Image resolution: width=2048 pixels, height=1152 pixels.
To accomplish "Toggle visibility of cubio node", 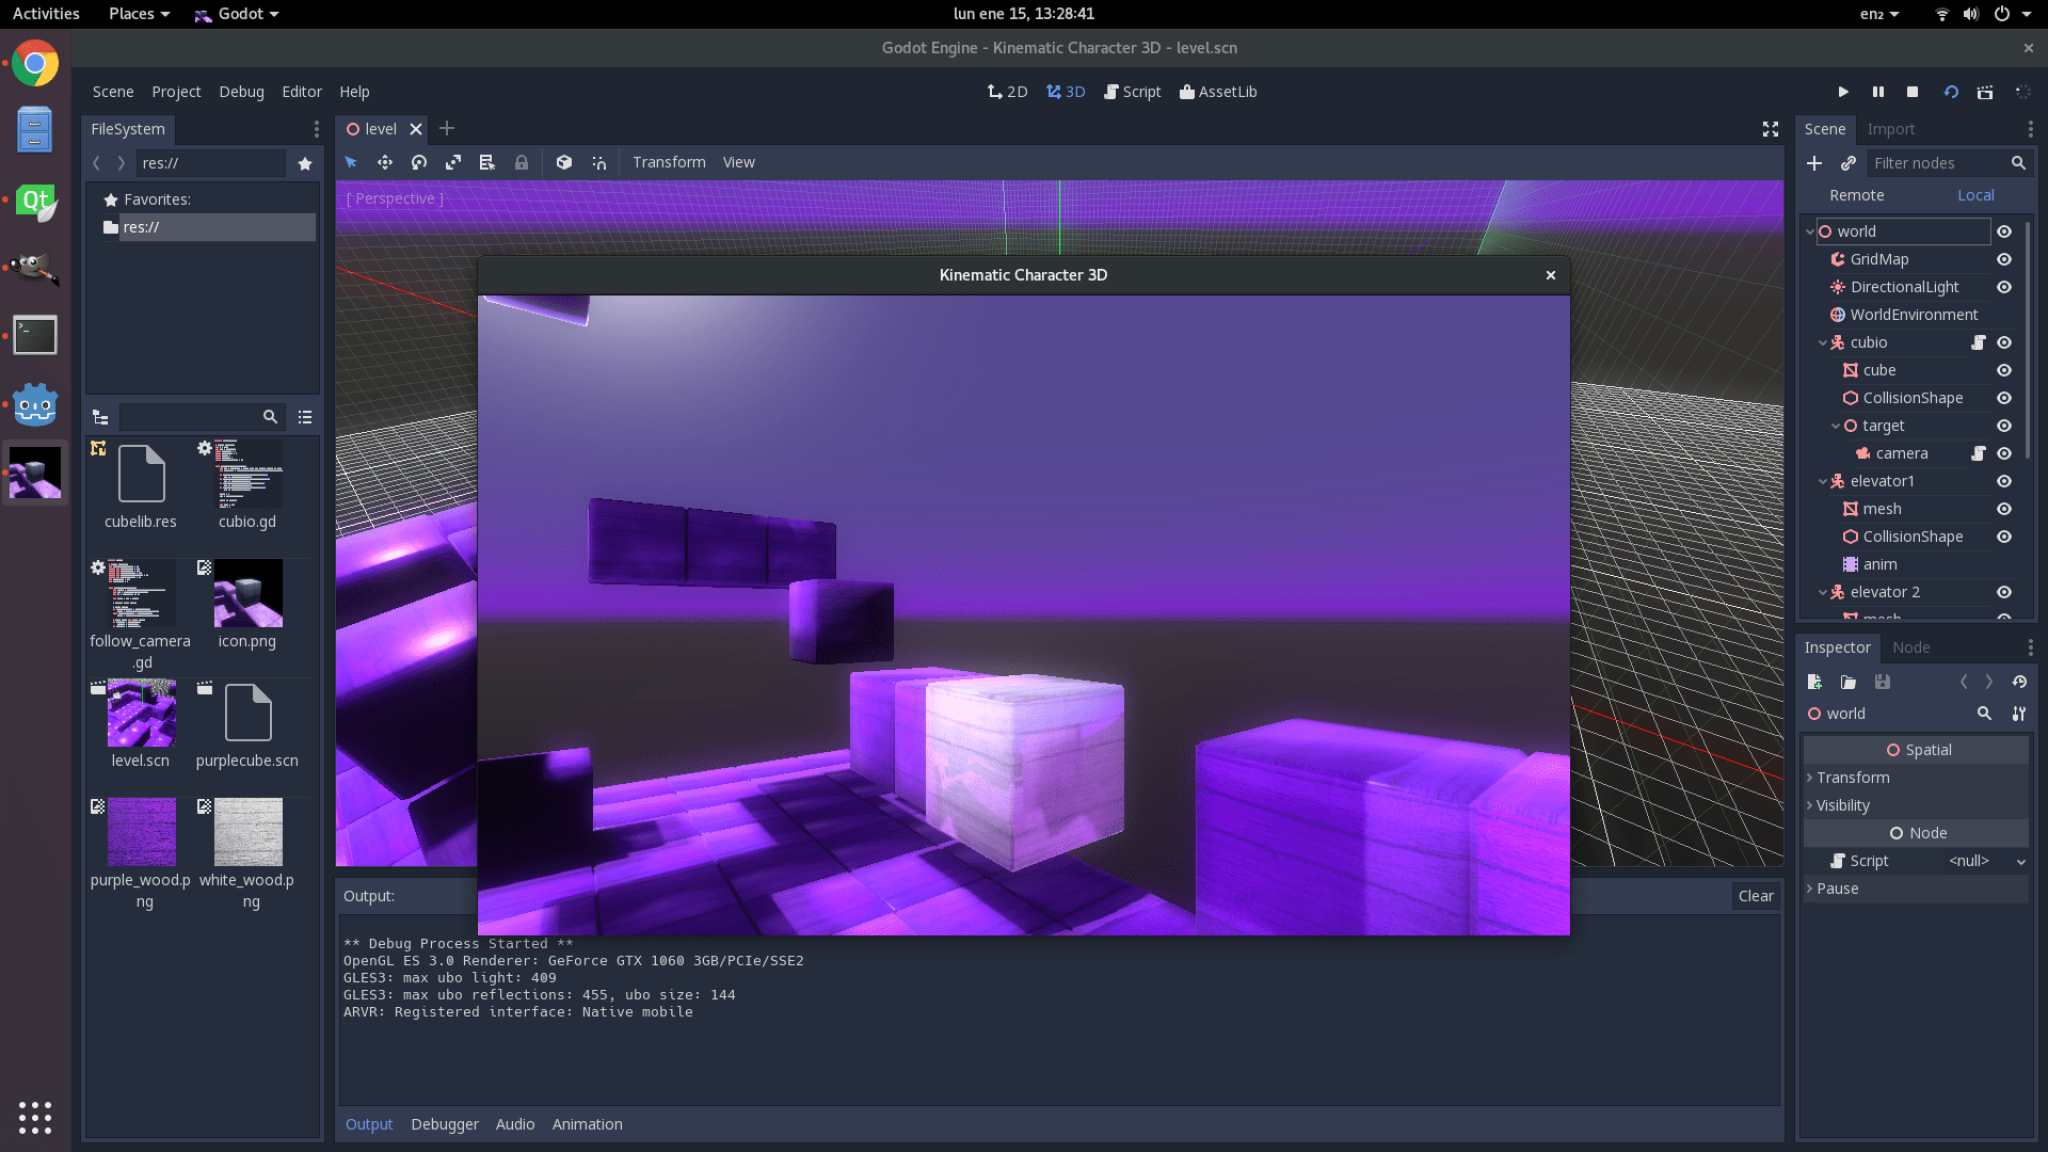I will tap(2004, 342).
